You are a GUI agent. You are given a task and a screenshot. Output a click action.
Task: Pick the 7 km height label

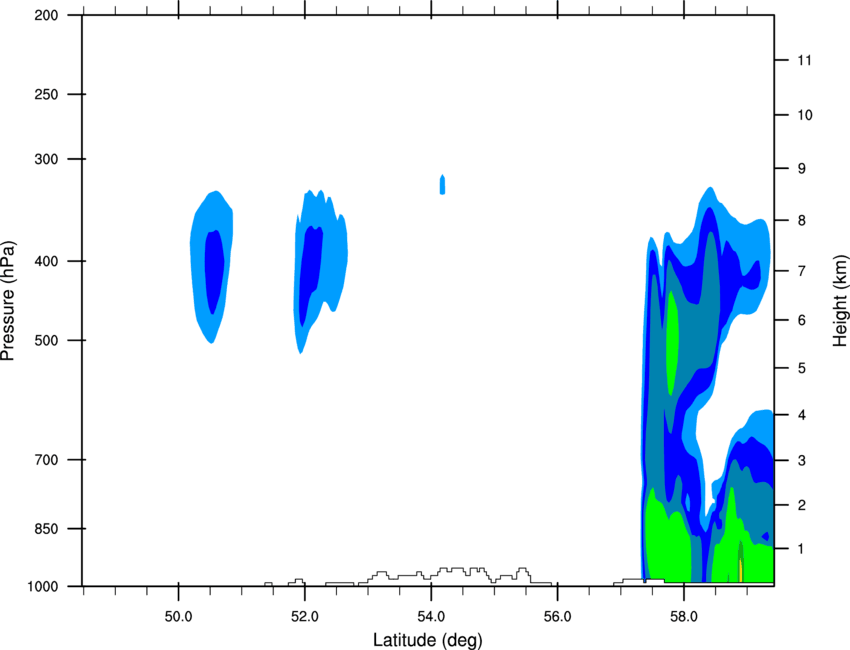coord(802,271)
